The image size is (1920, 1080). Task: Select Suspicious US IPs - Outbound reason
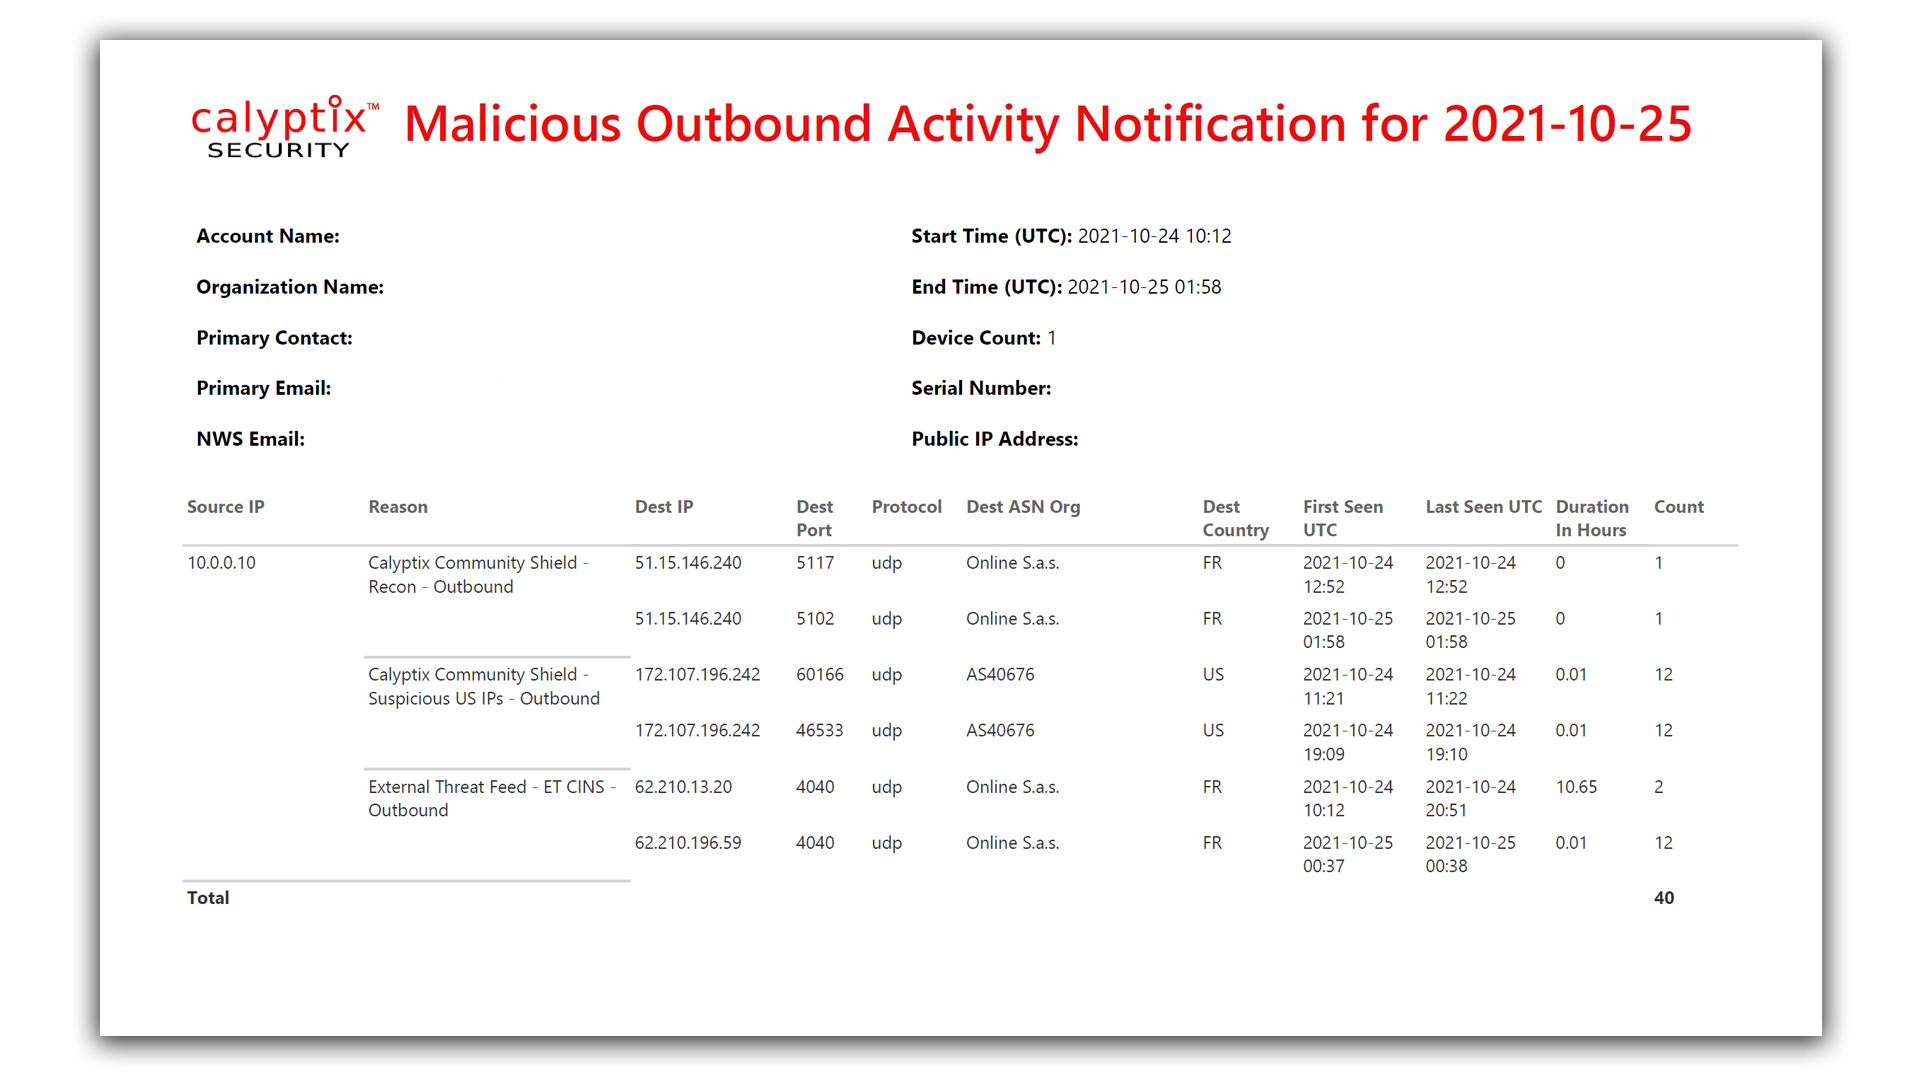pos(483,687)
